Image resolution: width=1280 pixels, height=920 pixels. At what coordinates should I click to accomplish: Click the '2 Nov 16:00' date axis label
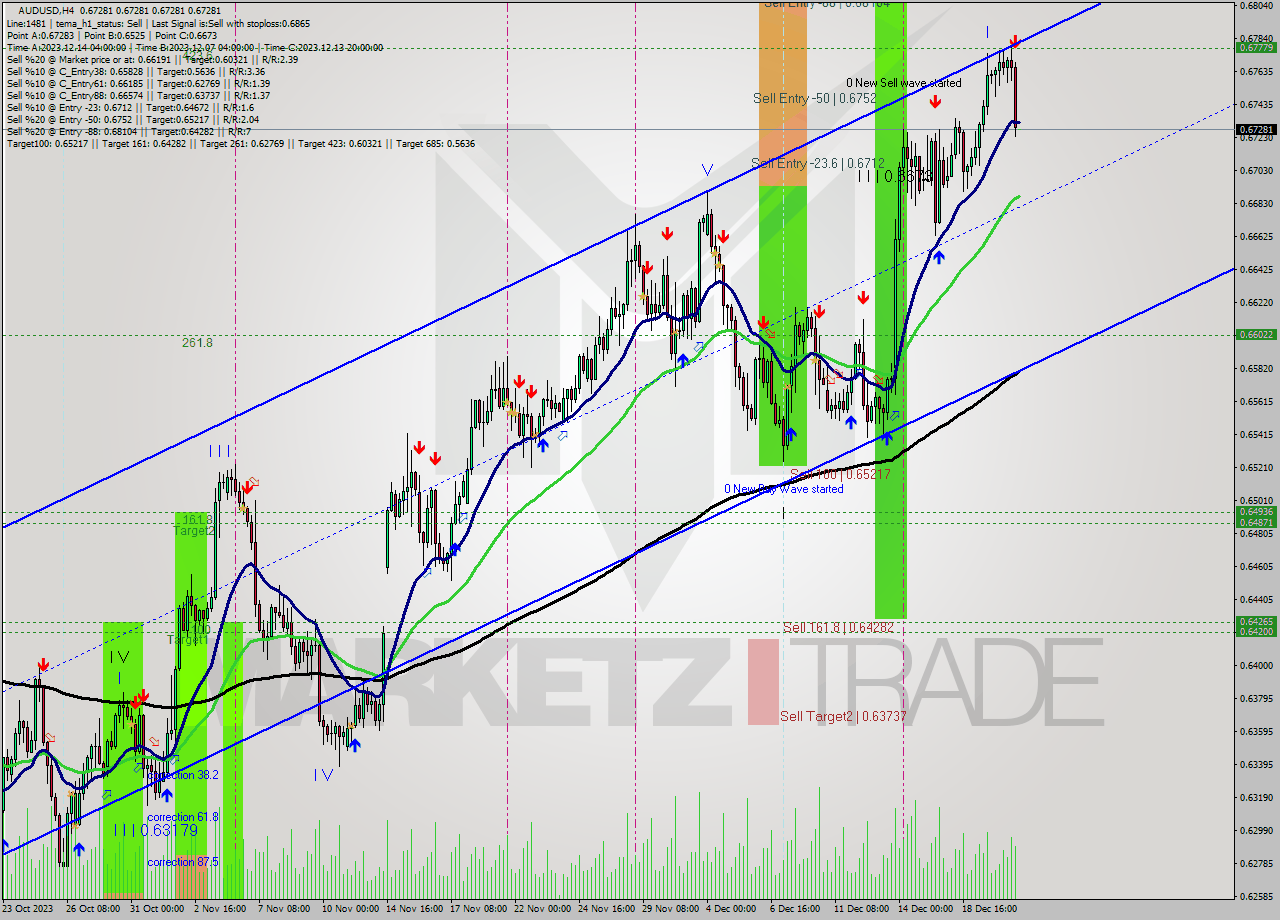(221, 909)
